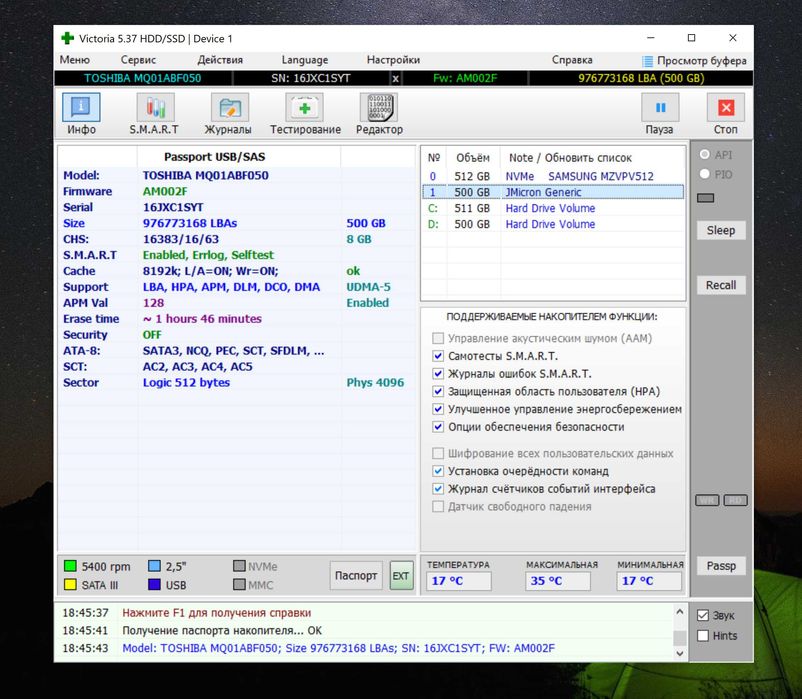
Task: Click the Passp button
Action: [721, 566]
